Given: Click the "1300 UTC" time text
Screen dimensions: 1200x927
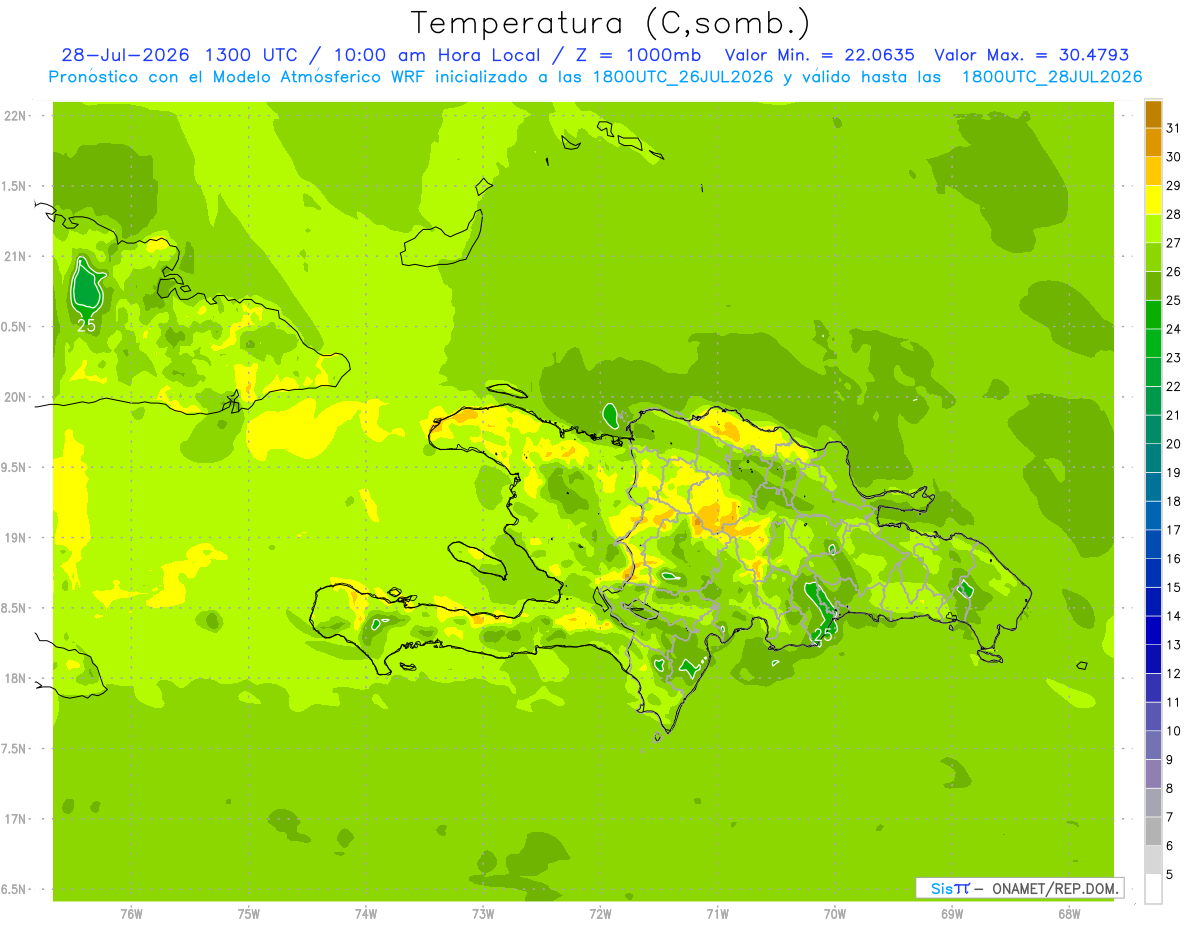Looking at the screenshot, I should point(251,55).
